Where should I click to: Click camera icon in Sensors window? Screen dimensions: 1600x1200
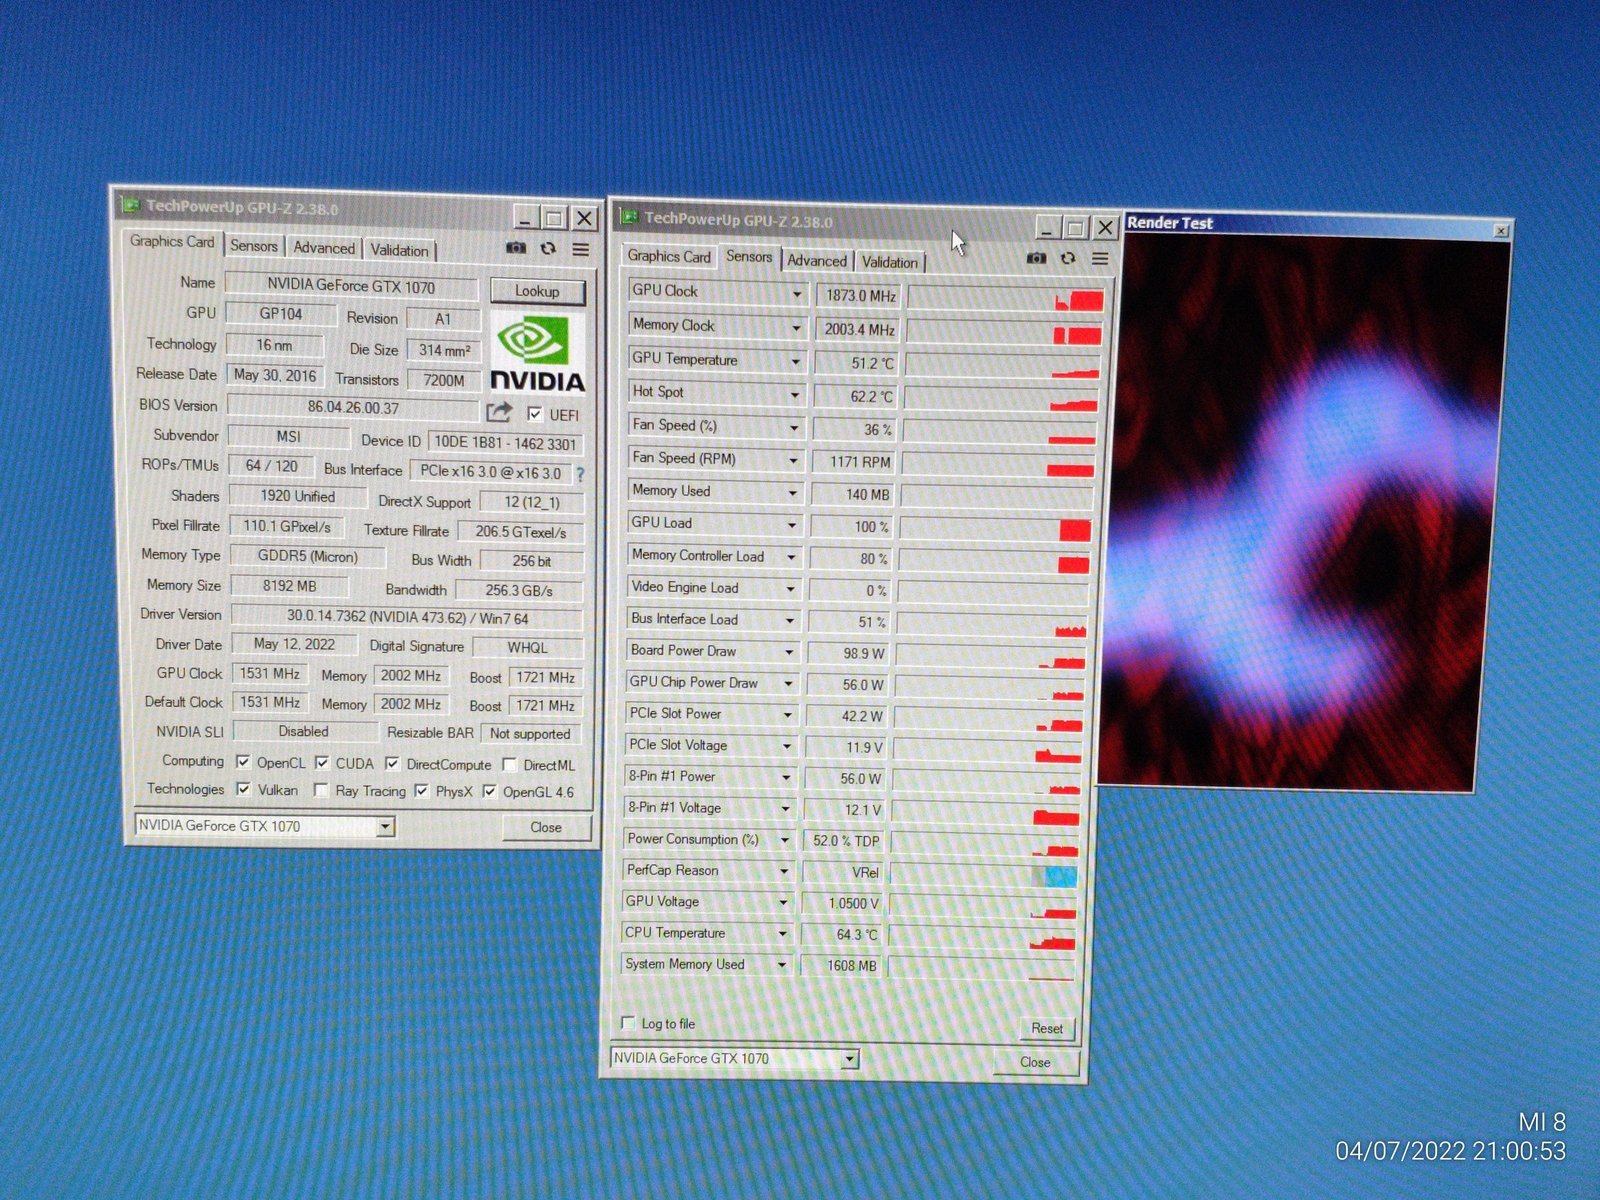[1036, 258]
